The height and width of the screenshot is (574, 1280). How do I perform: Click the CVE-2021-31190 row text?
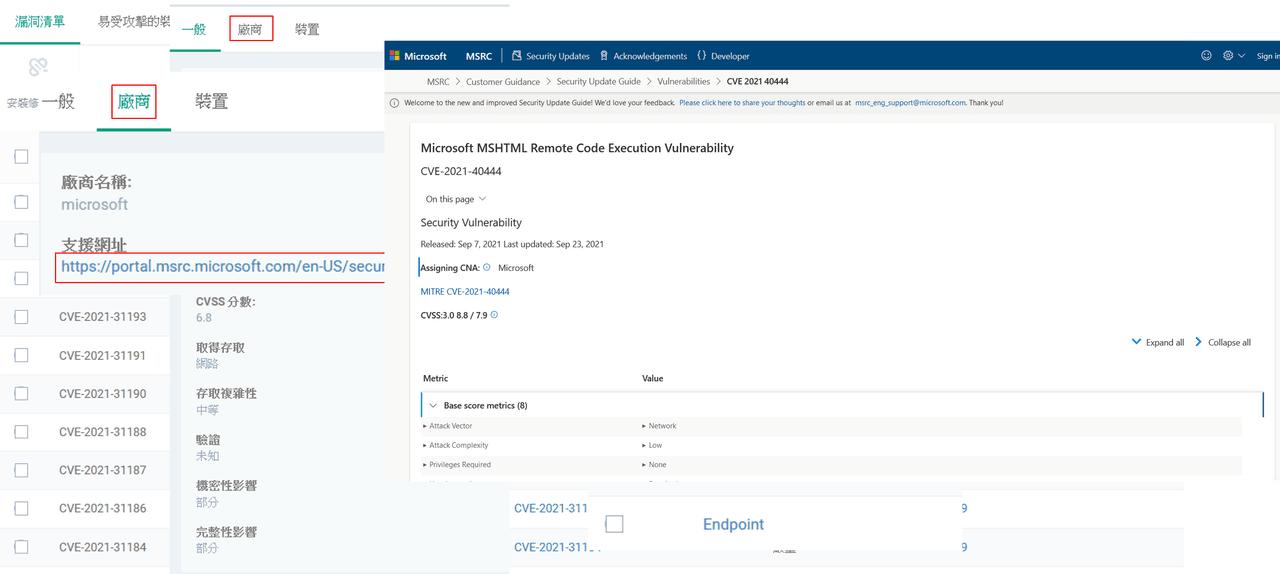(102, 394)
